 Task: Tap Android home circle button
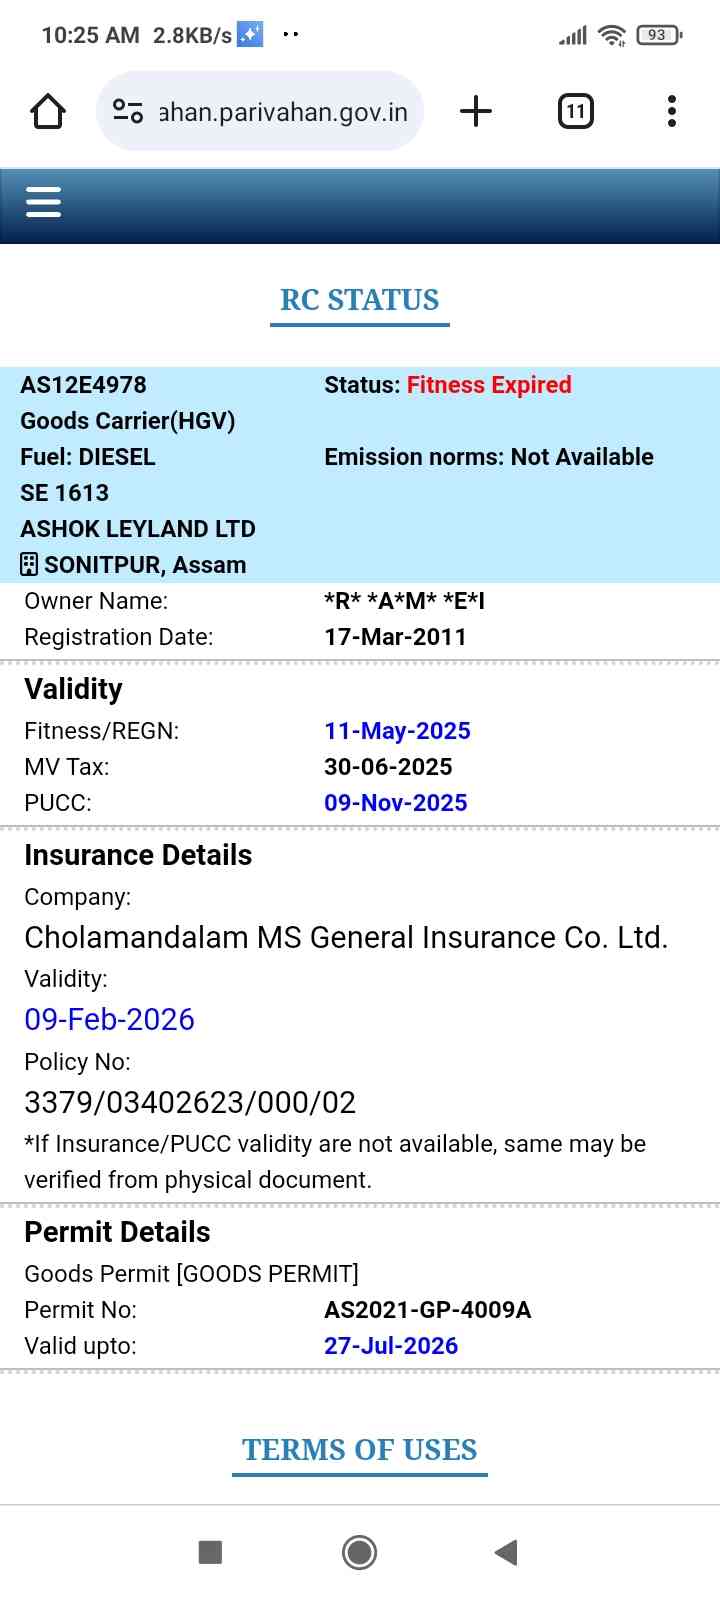click(x=360, y=1552)
